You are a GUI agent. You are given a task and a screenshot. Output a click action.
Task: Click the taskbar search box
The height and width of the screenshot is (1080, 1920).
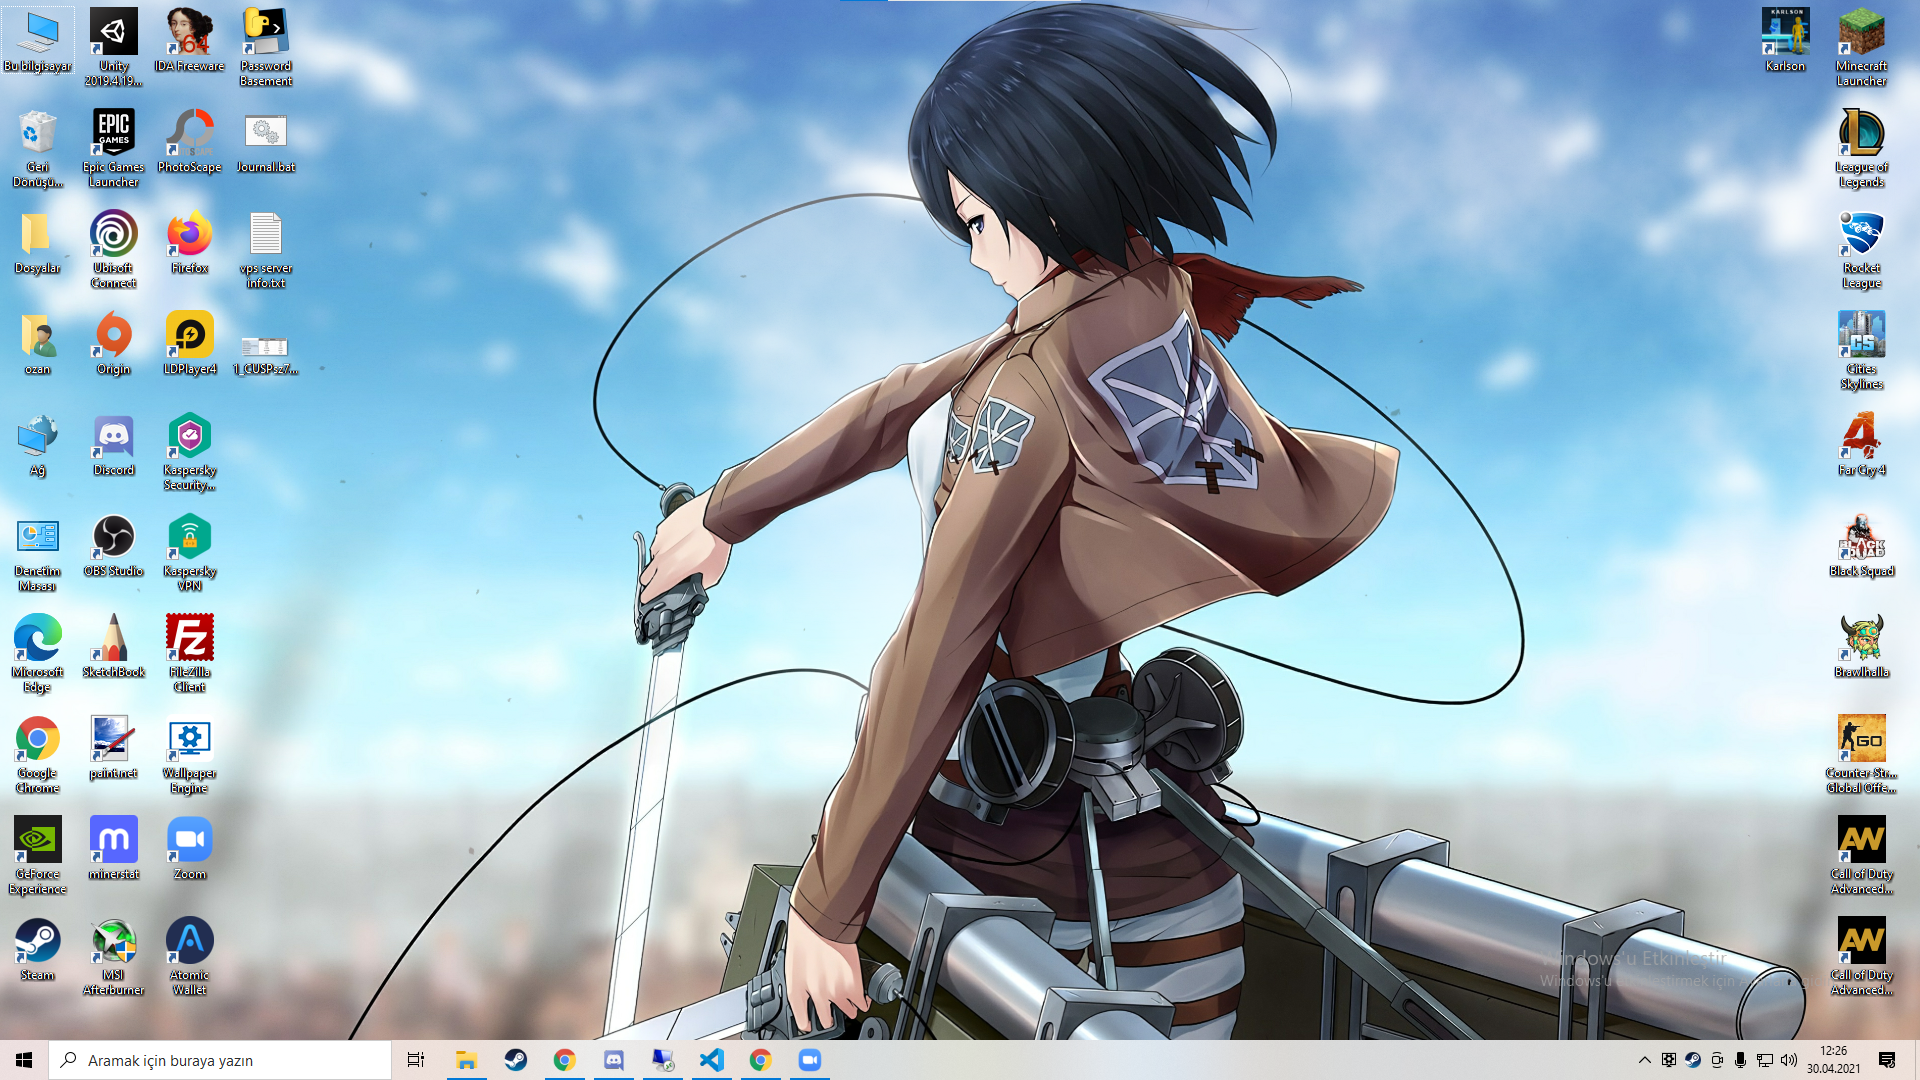(220, 1060)
